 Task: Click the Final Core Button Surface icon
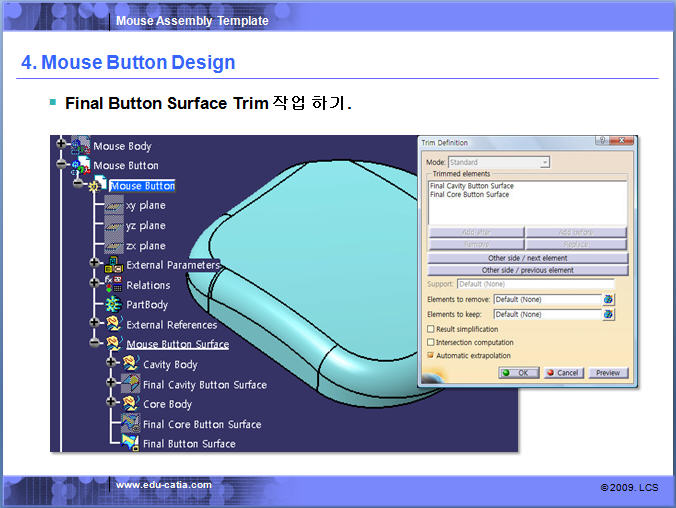[130, 424]
